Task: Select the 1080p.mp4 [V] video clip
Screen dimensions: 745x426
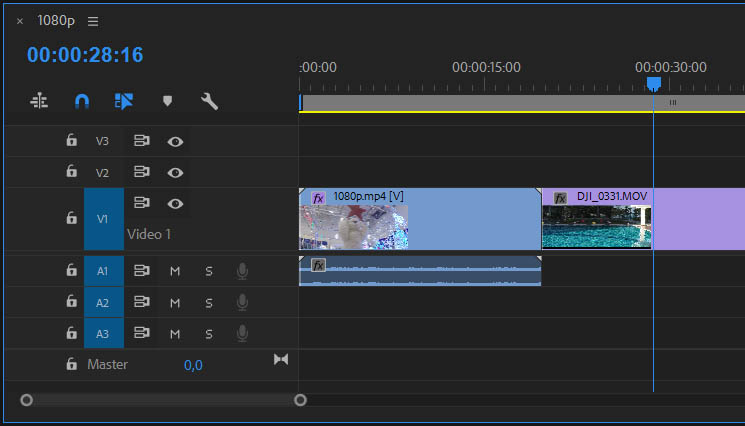Action: point(420,219)
